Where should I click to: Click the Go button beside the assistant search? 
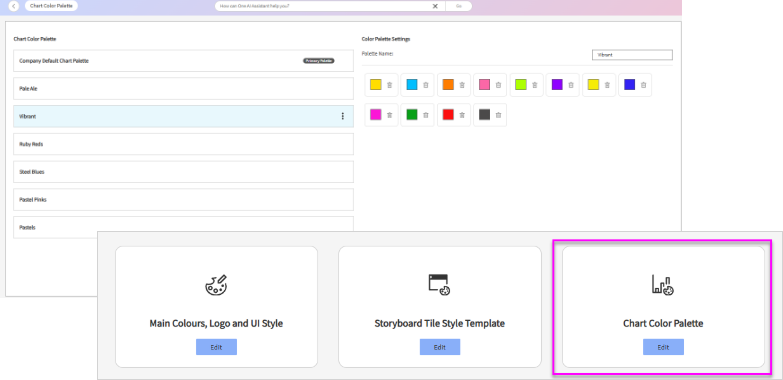coord(458,6)
